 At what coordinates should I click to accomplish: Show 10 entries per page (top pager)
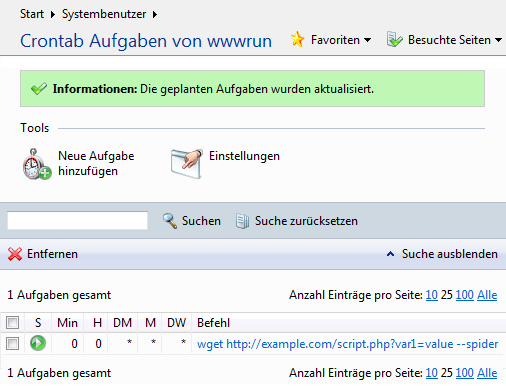pos(432,295)
